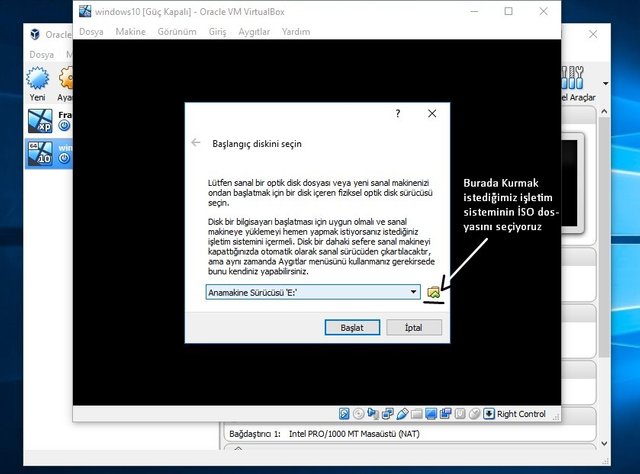Click the video capture status icon
Image resolution: width=640 pixels, height=474 pixels.
pyautogui.click(x=445, y=414)
